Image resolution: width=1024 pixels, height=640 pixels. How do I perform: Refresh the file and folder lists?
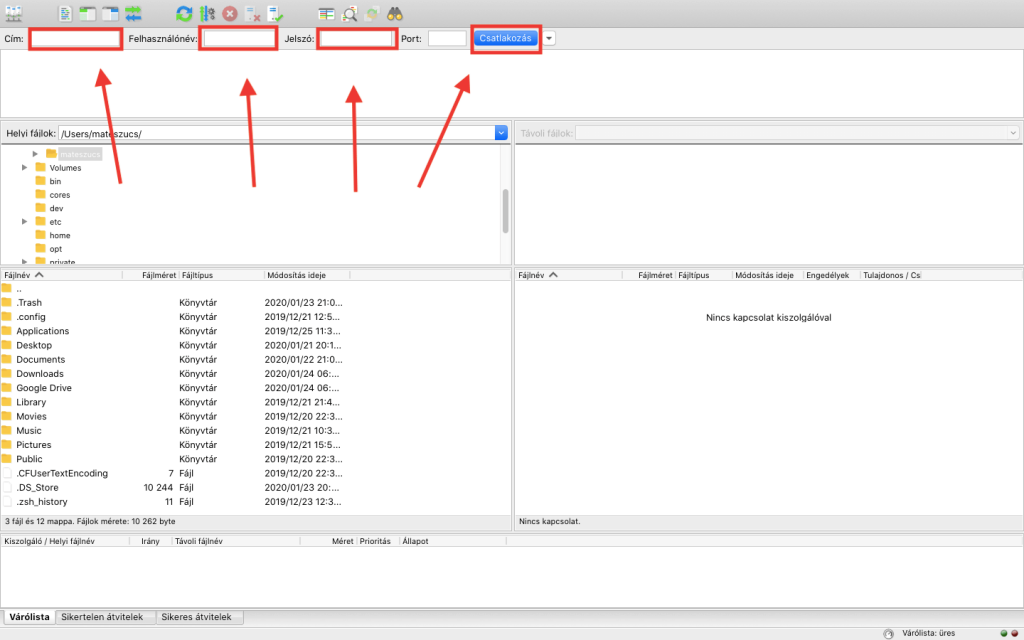click(x=184, y=13)
